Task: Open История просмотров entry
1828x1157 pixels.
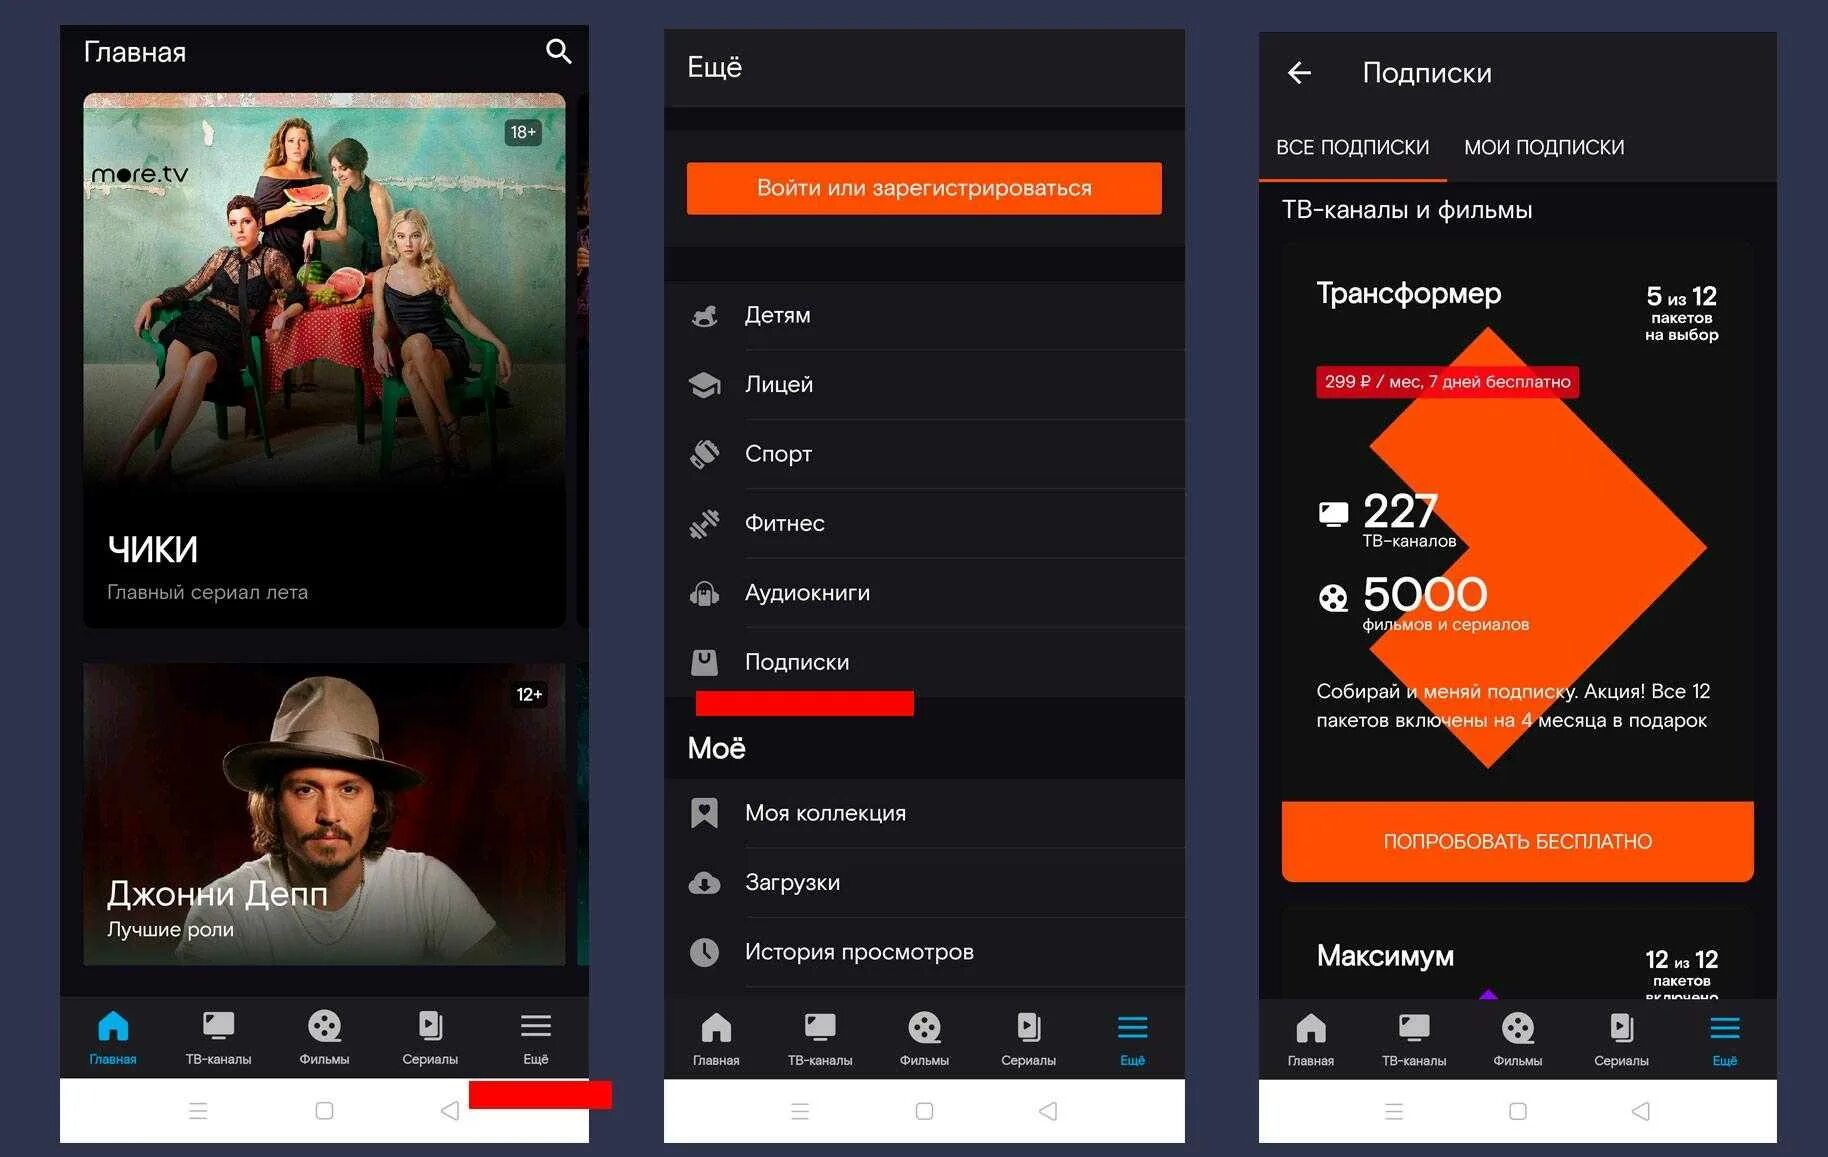Action: click(x=924, y=952)
